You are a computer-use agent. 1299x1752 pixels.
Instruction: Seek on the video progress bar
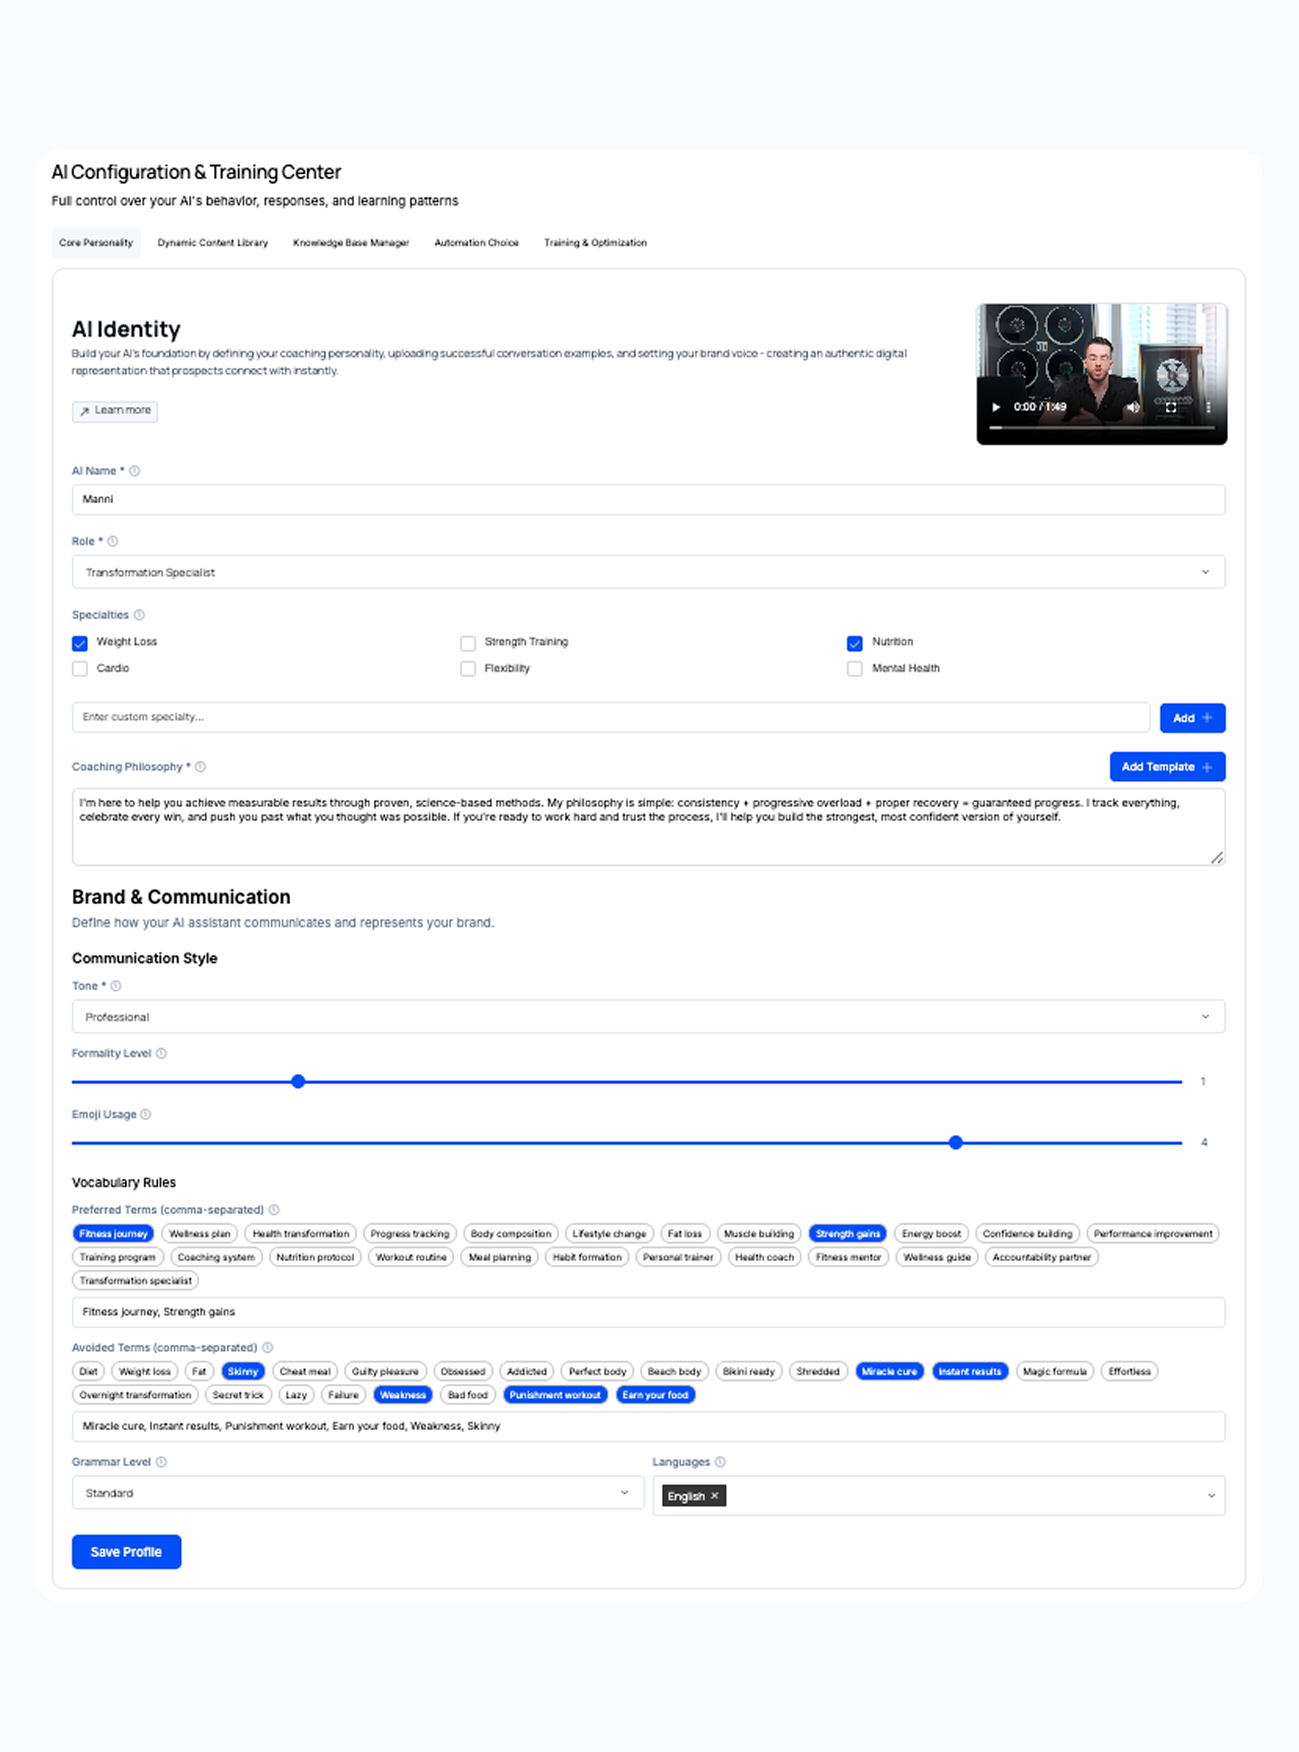1101,428
